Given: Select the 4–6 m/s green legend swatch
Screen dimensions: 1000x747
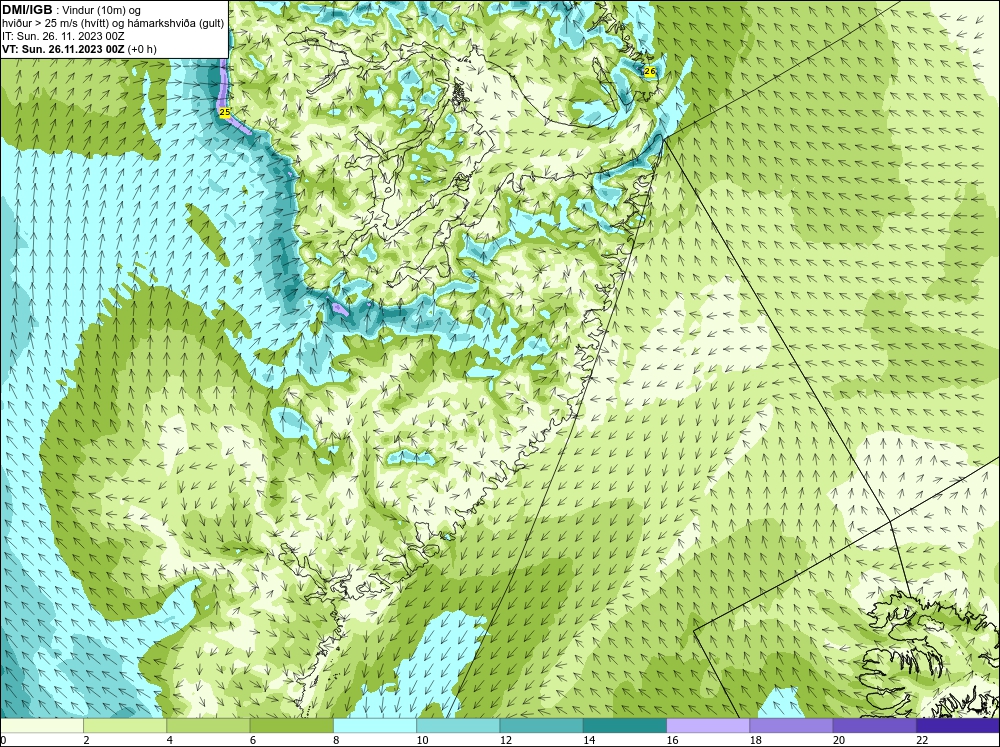Looking at the screenshot, I should [x=209, y=725].
